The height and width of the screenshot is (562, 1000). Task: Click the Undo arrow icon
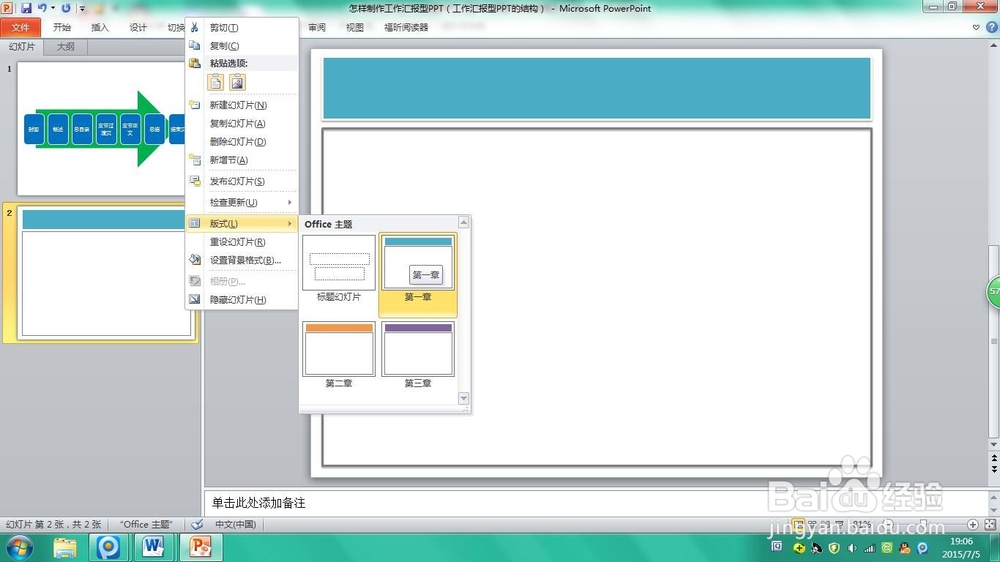pyautogui.click(x=42, y=8)
